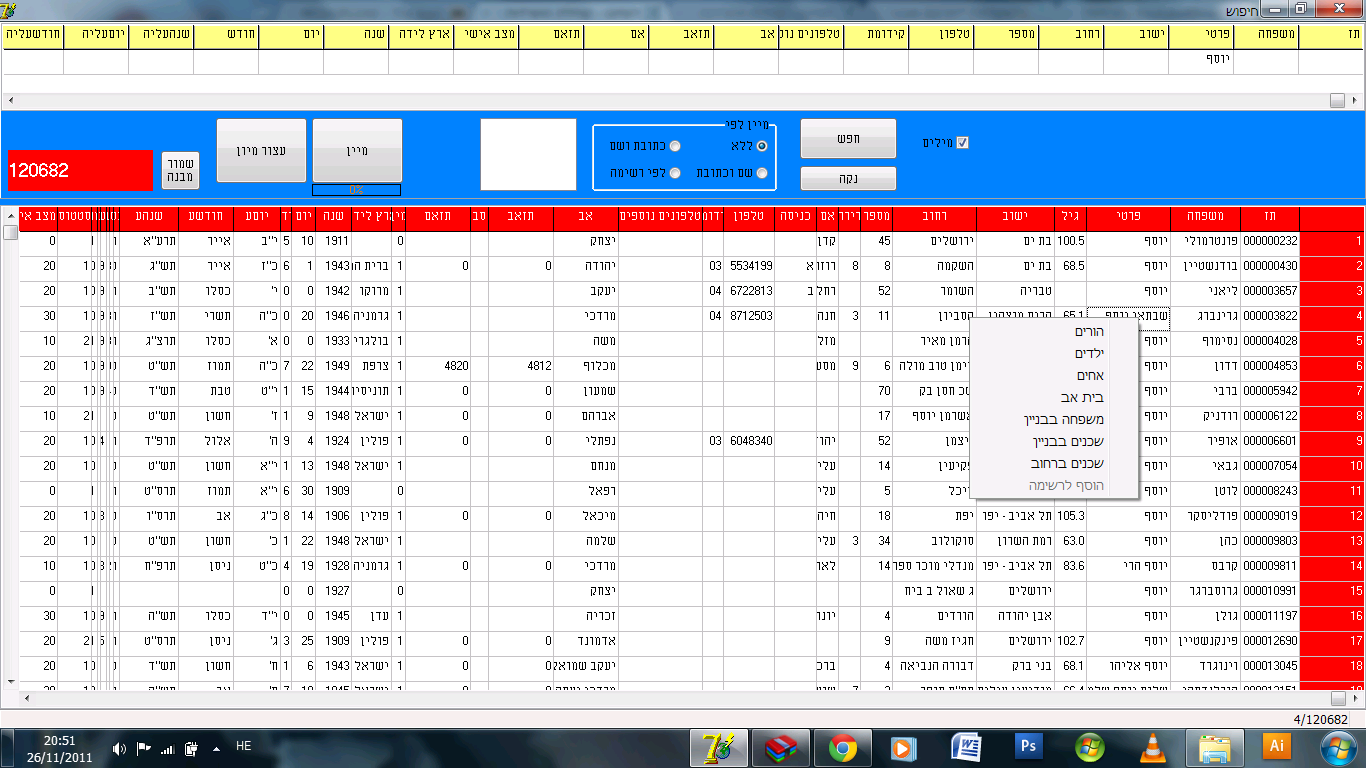This screenshot has height=768, width=1366.
Task: Click the פרטי search field containing יוסף
Action: click(x=1200, y=59)
